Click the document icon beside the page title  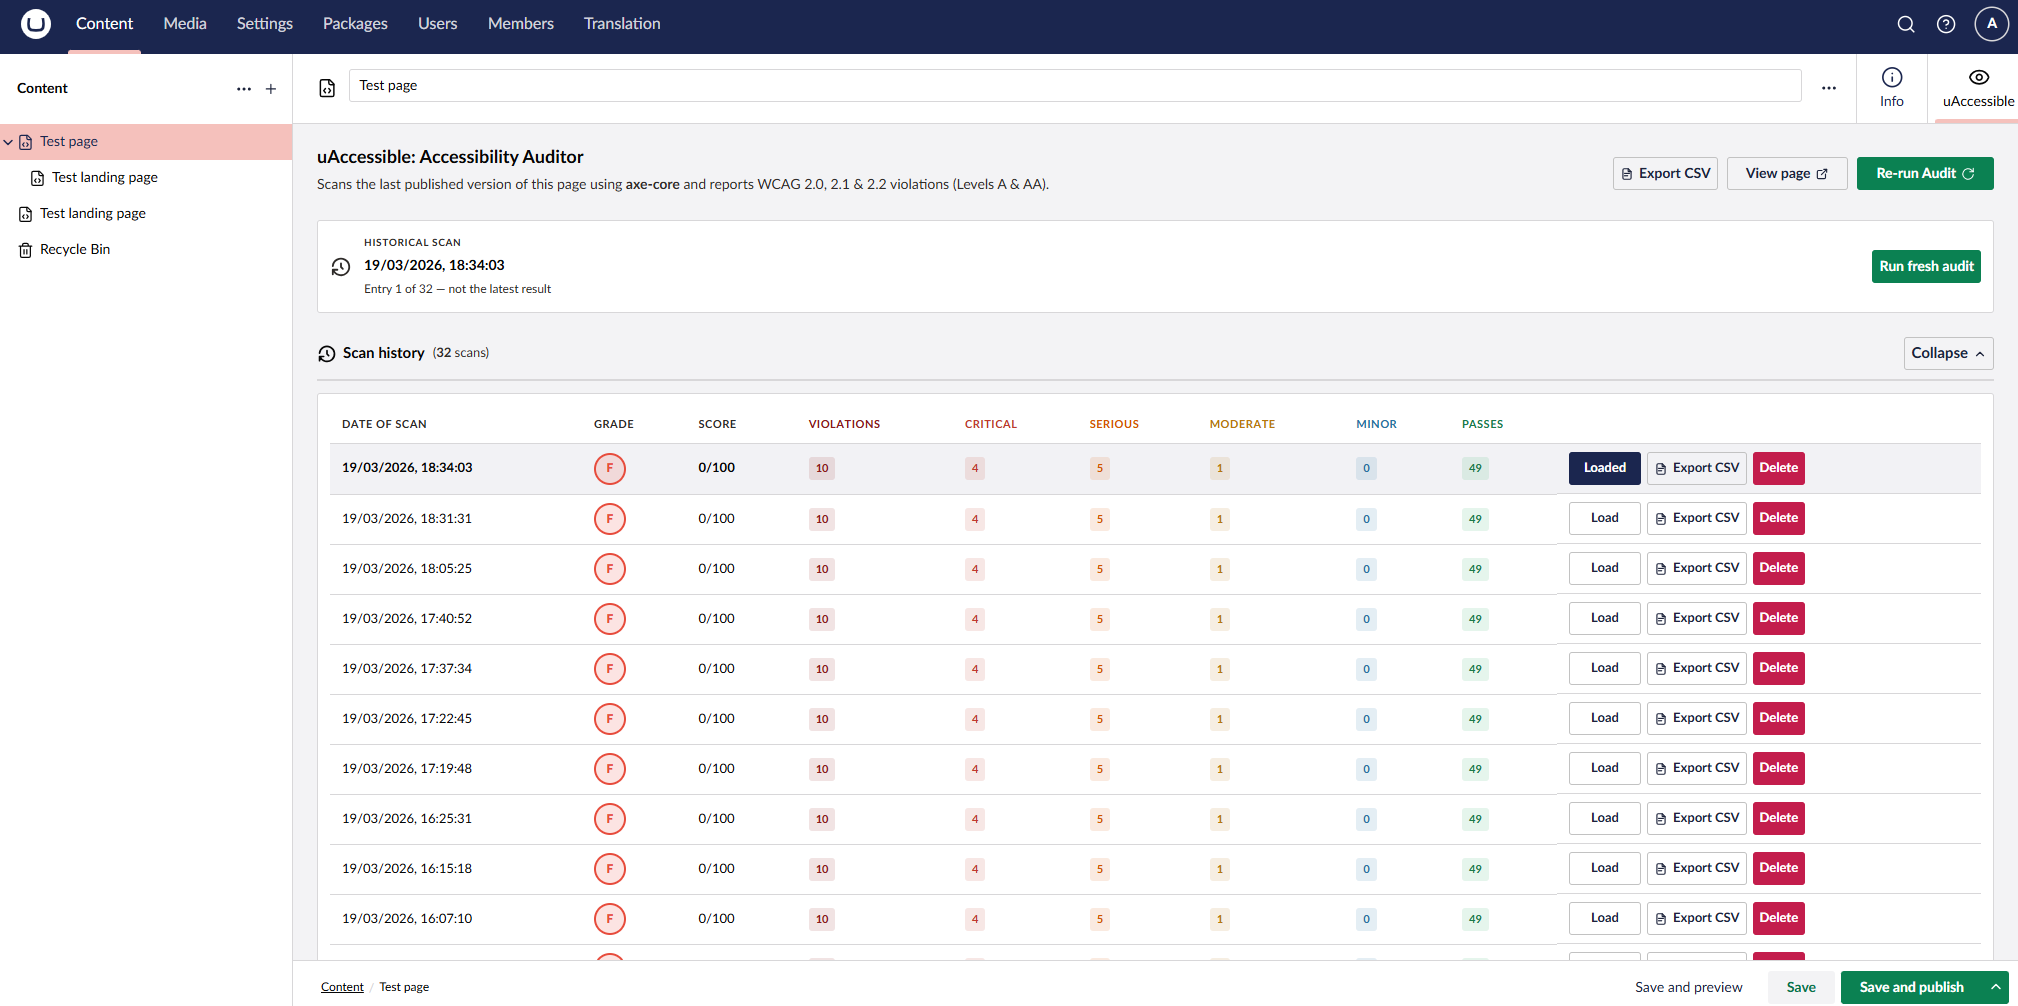[327, 88]
